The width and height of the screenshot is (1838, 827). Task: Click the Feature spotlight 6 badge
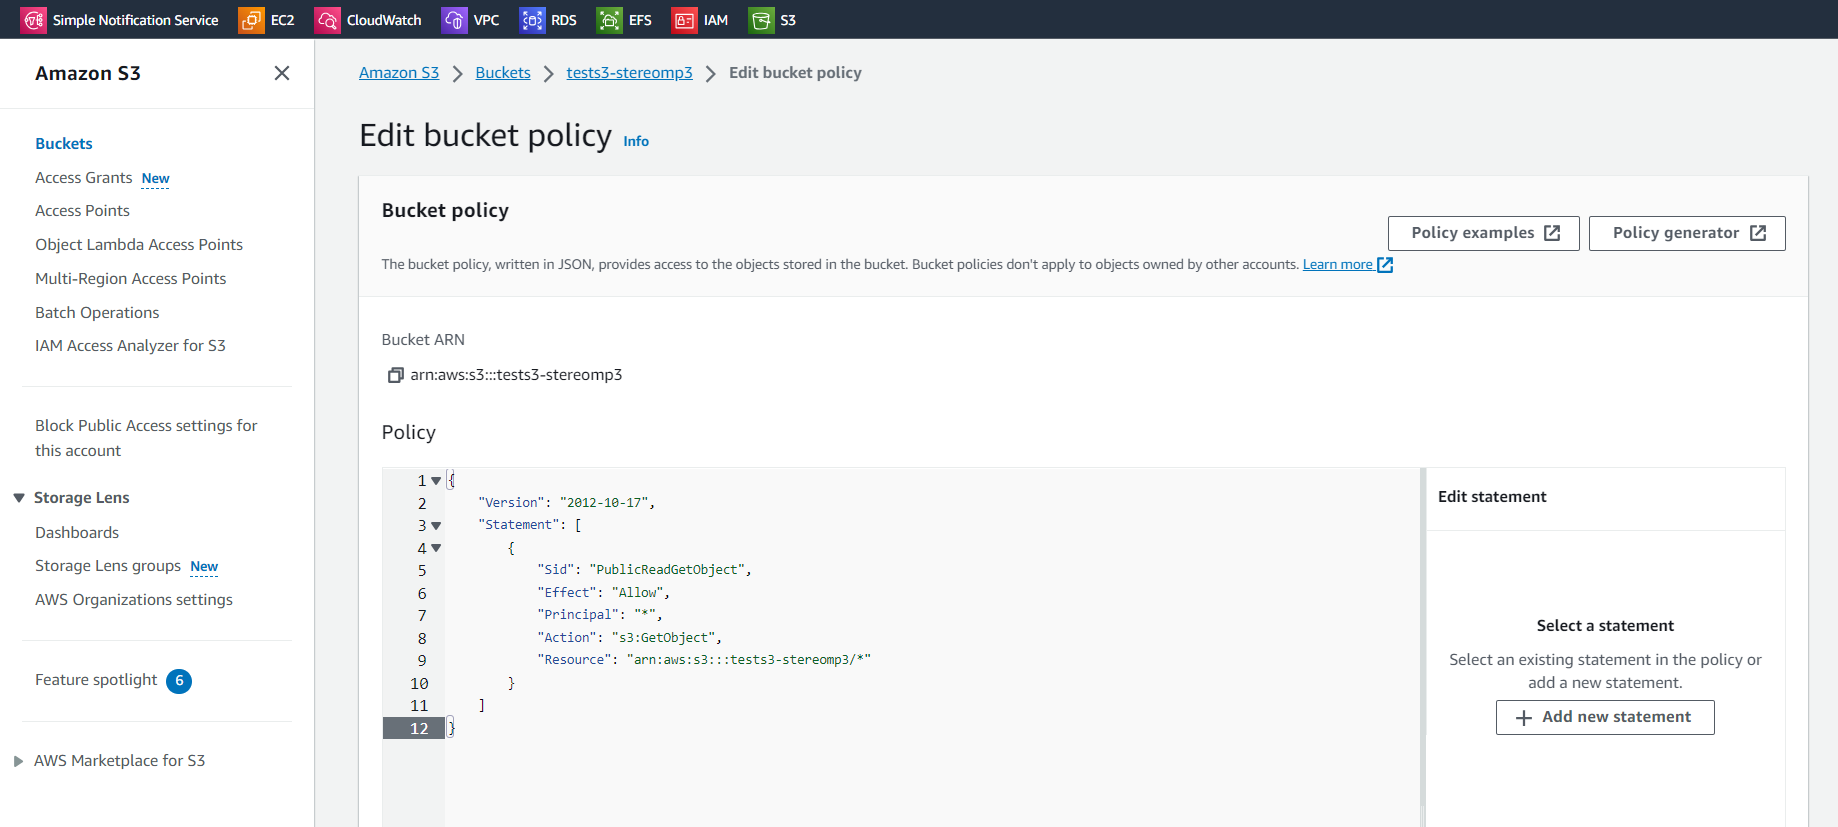(179, 681)
